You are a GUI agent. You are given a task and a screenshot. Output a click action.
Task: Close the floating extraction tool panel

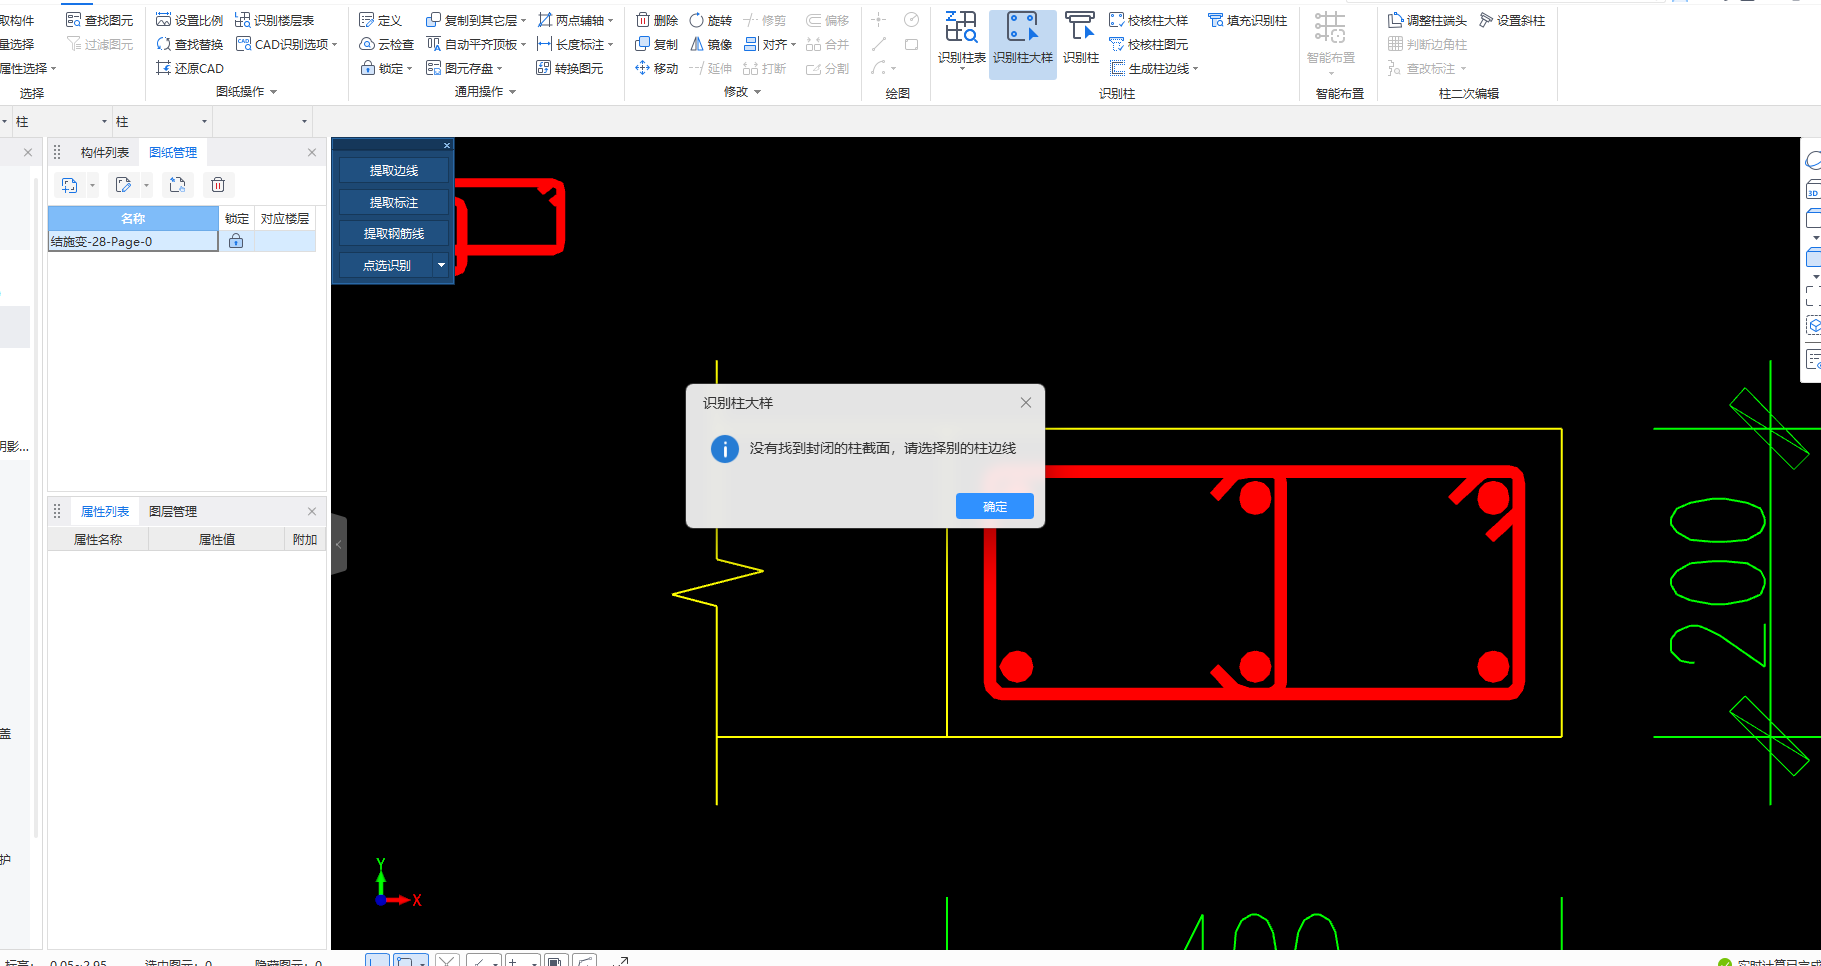447,146
